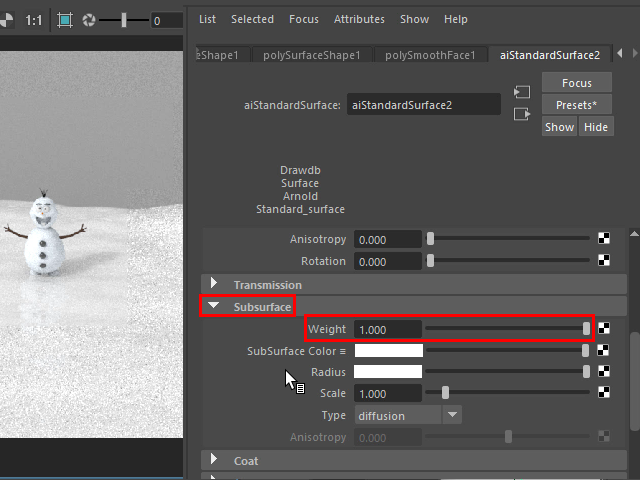Switch to the polySmoothFace1 tab
The image size is (640, 480).
[x=431, y=55]
